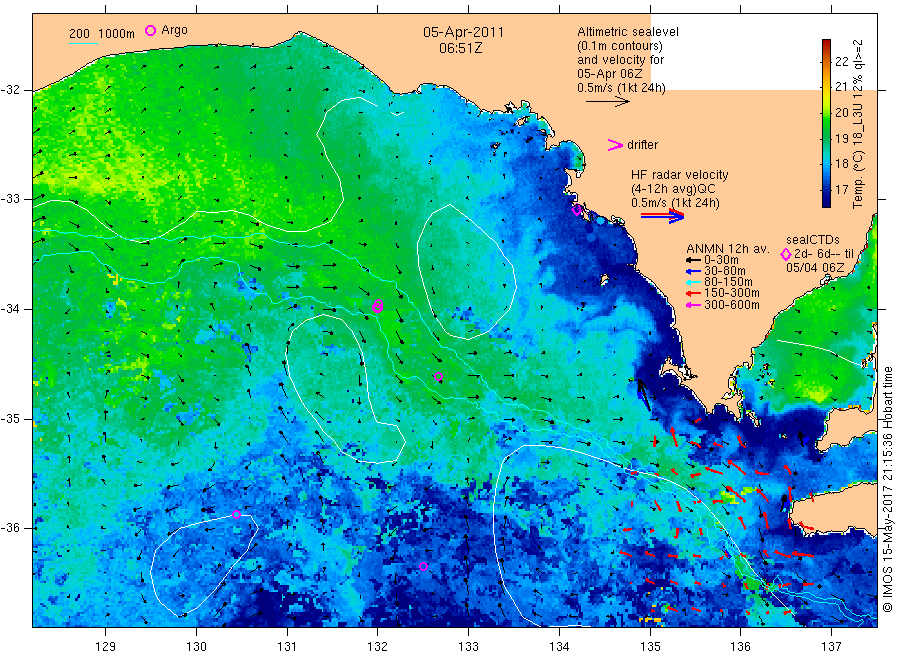Click the cyan 200m isobath legend line
This screenshot has width=900, height=660.
[83, 44]
